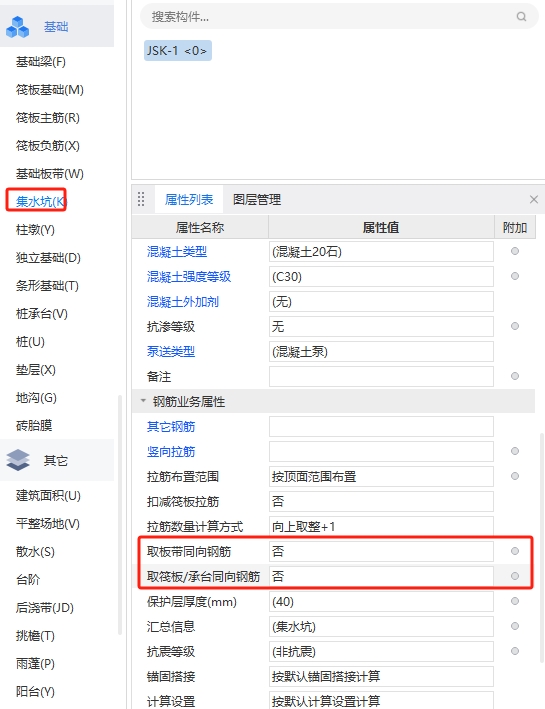Select 桩(U) in the sidebar
Viewport: 545px width, 709px height.
pyautogui.click(x=30, y=342)
